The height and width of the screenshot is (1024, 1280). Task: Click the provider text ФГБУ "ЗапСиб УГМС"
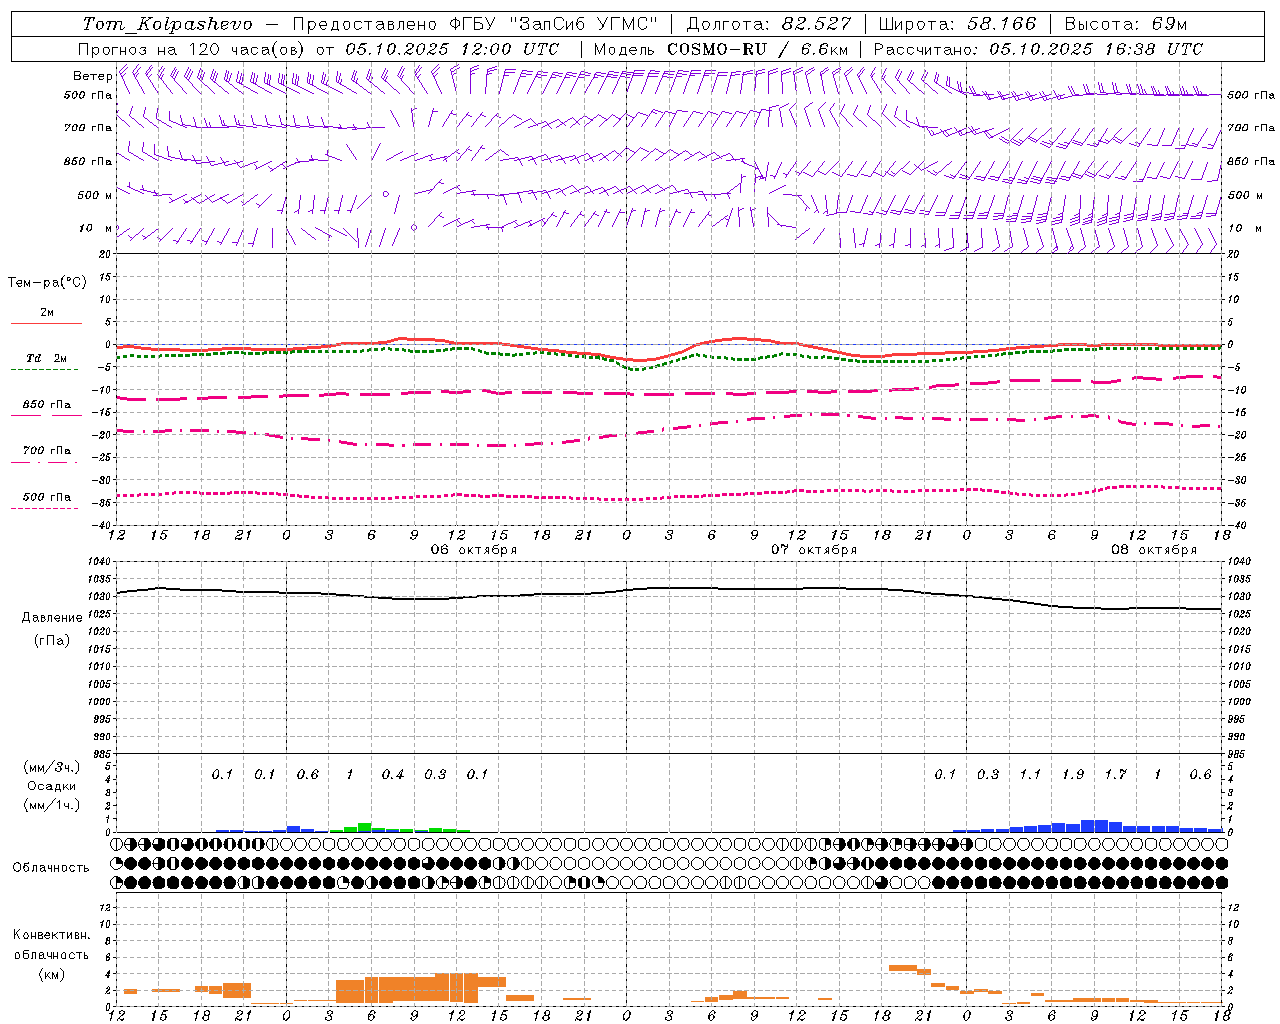click(x=552, y=24)
